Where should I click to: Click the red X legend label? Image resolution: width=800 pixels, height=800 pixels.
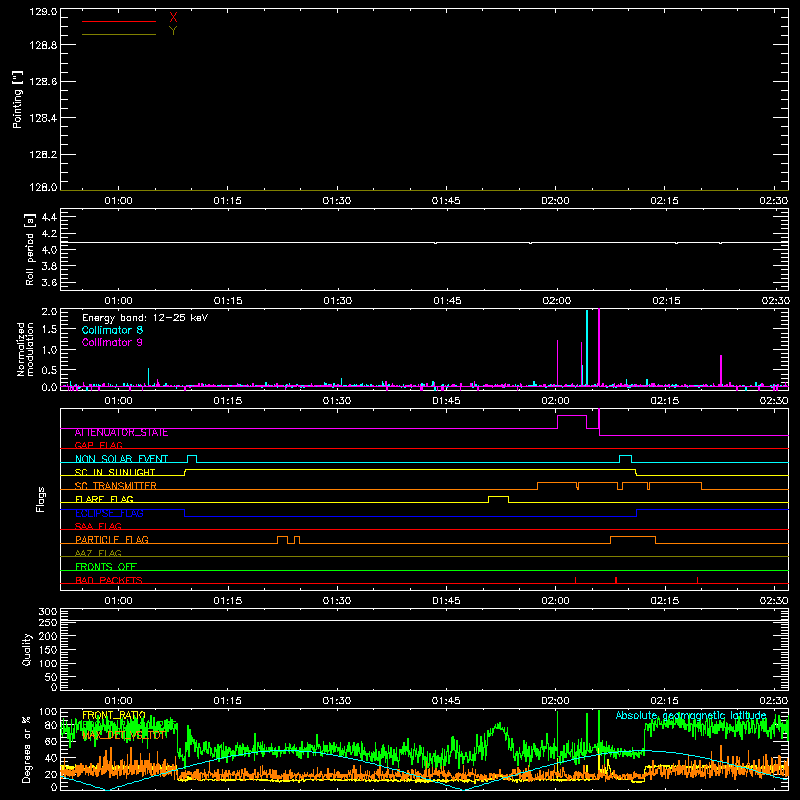pyautogui.click(x=173, y=18)
